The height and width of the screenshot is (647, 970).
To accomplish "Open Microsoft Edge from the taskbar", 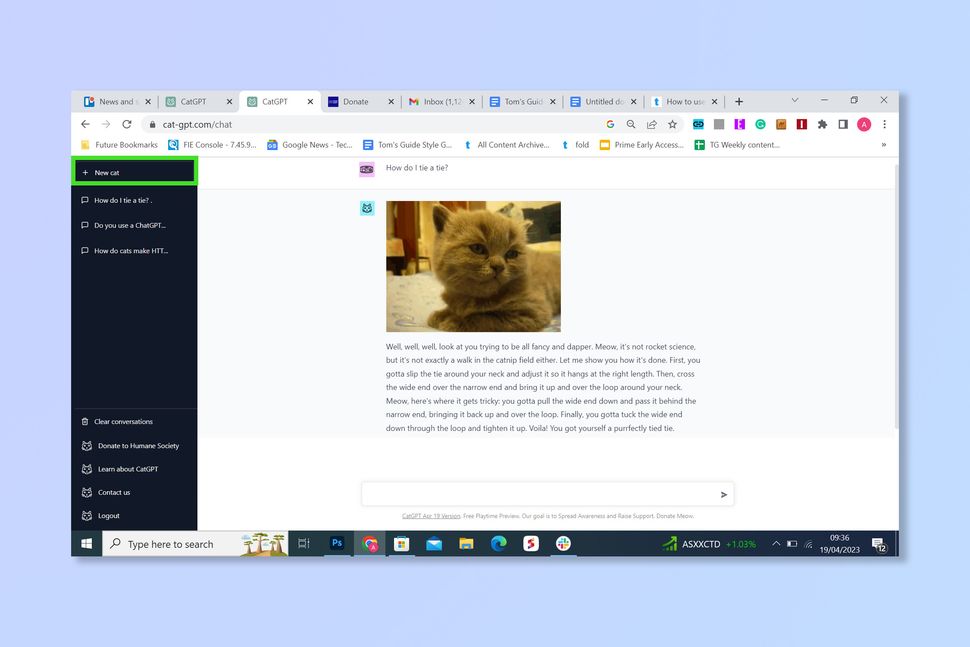I will [x=498, y=543].
